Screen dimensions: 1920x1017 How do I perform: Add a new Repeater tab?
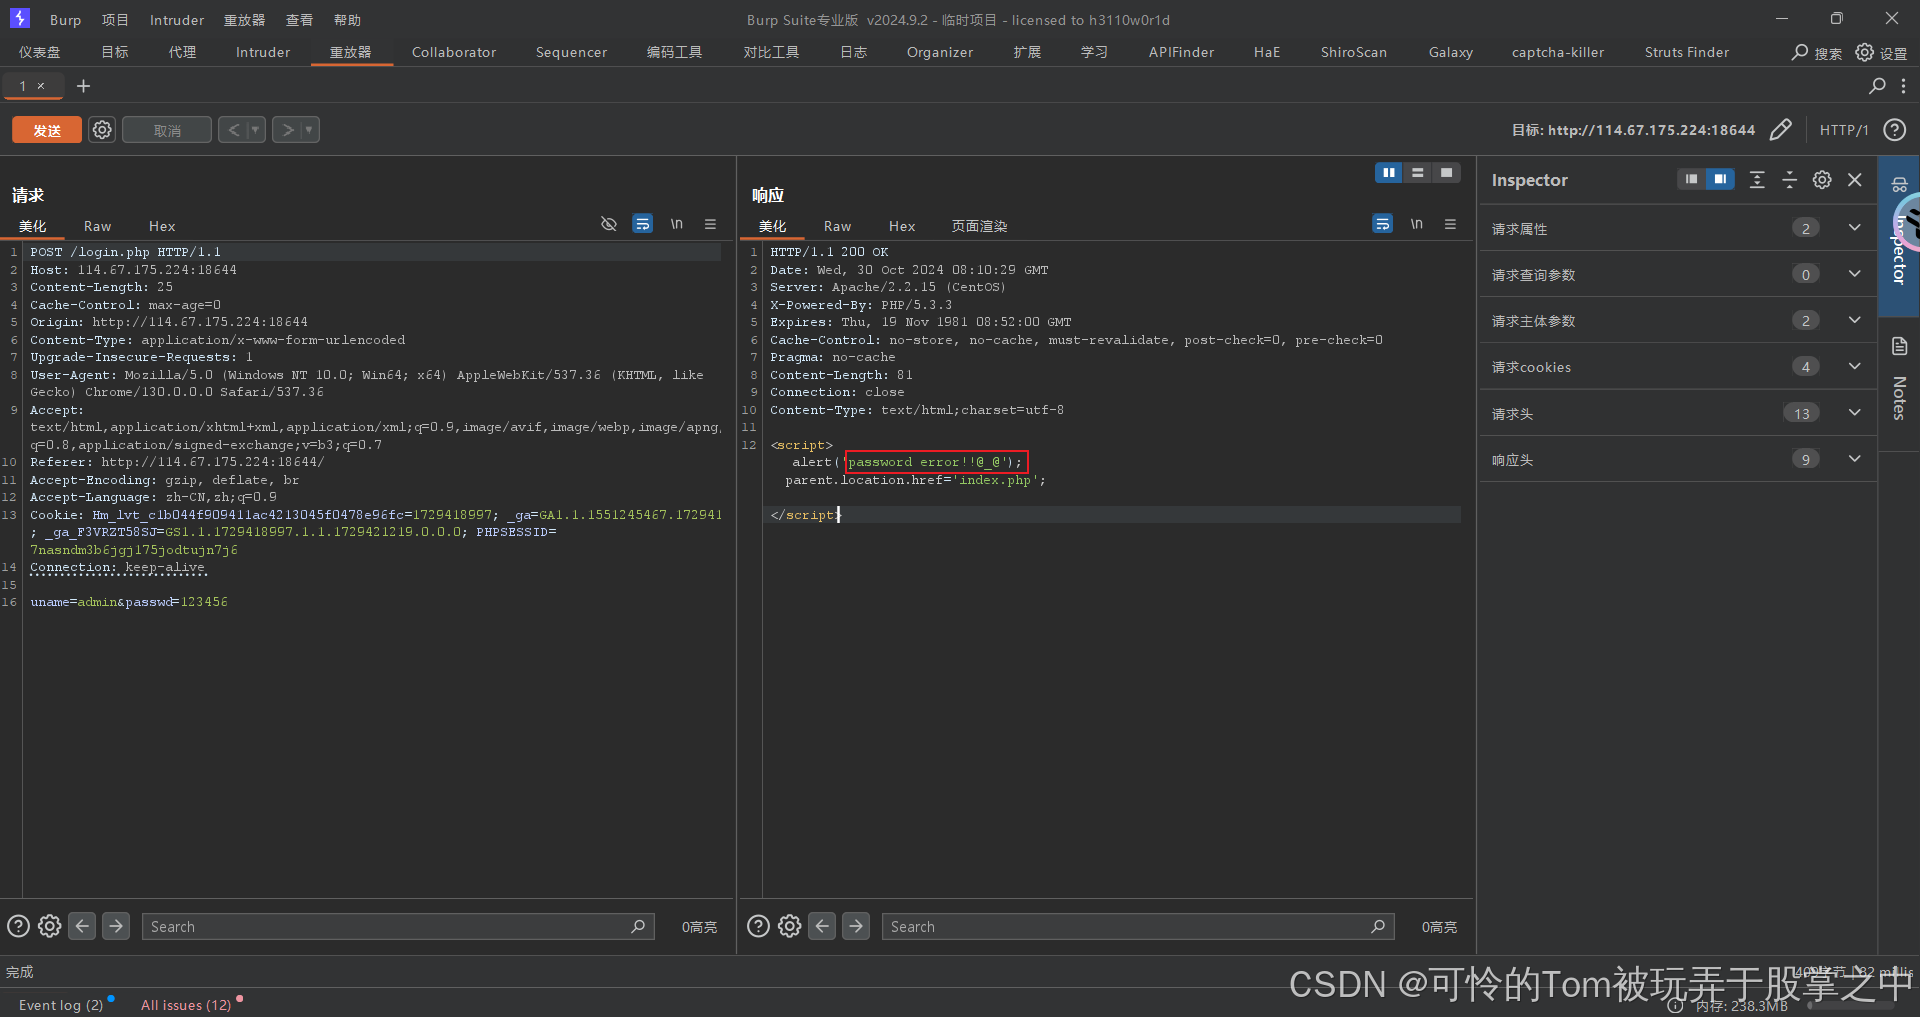84,86
